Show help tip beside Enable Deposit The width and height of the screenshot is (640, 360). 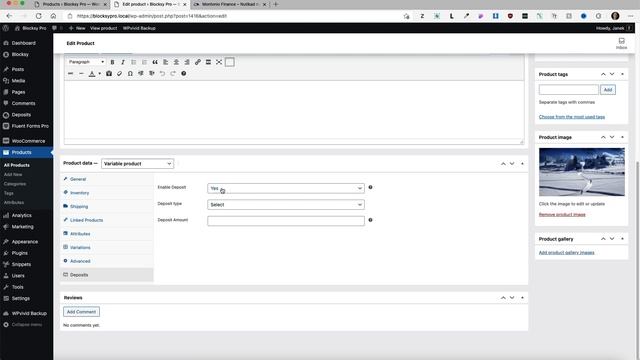pyautogui.click(x=370, y=187)
